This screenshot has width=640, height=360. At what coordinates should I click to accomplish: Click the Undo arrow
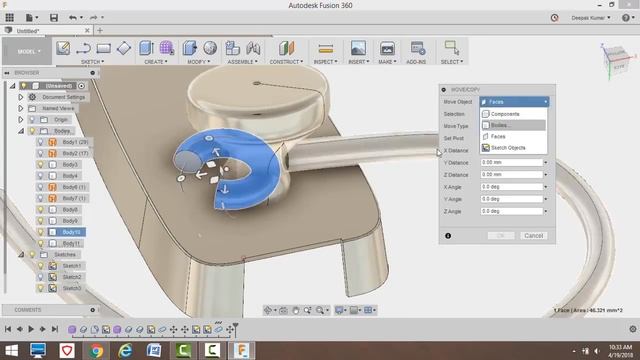73,18
